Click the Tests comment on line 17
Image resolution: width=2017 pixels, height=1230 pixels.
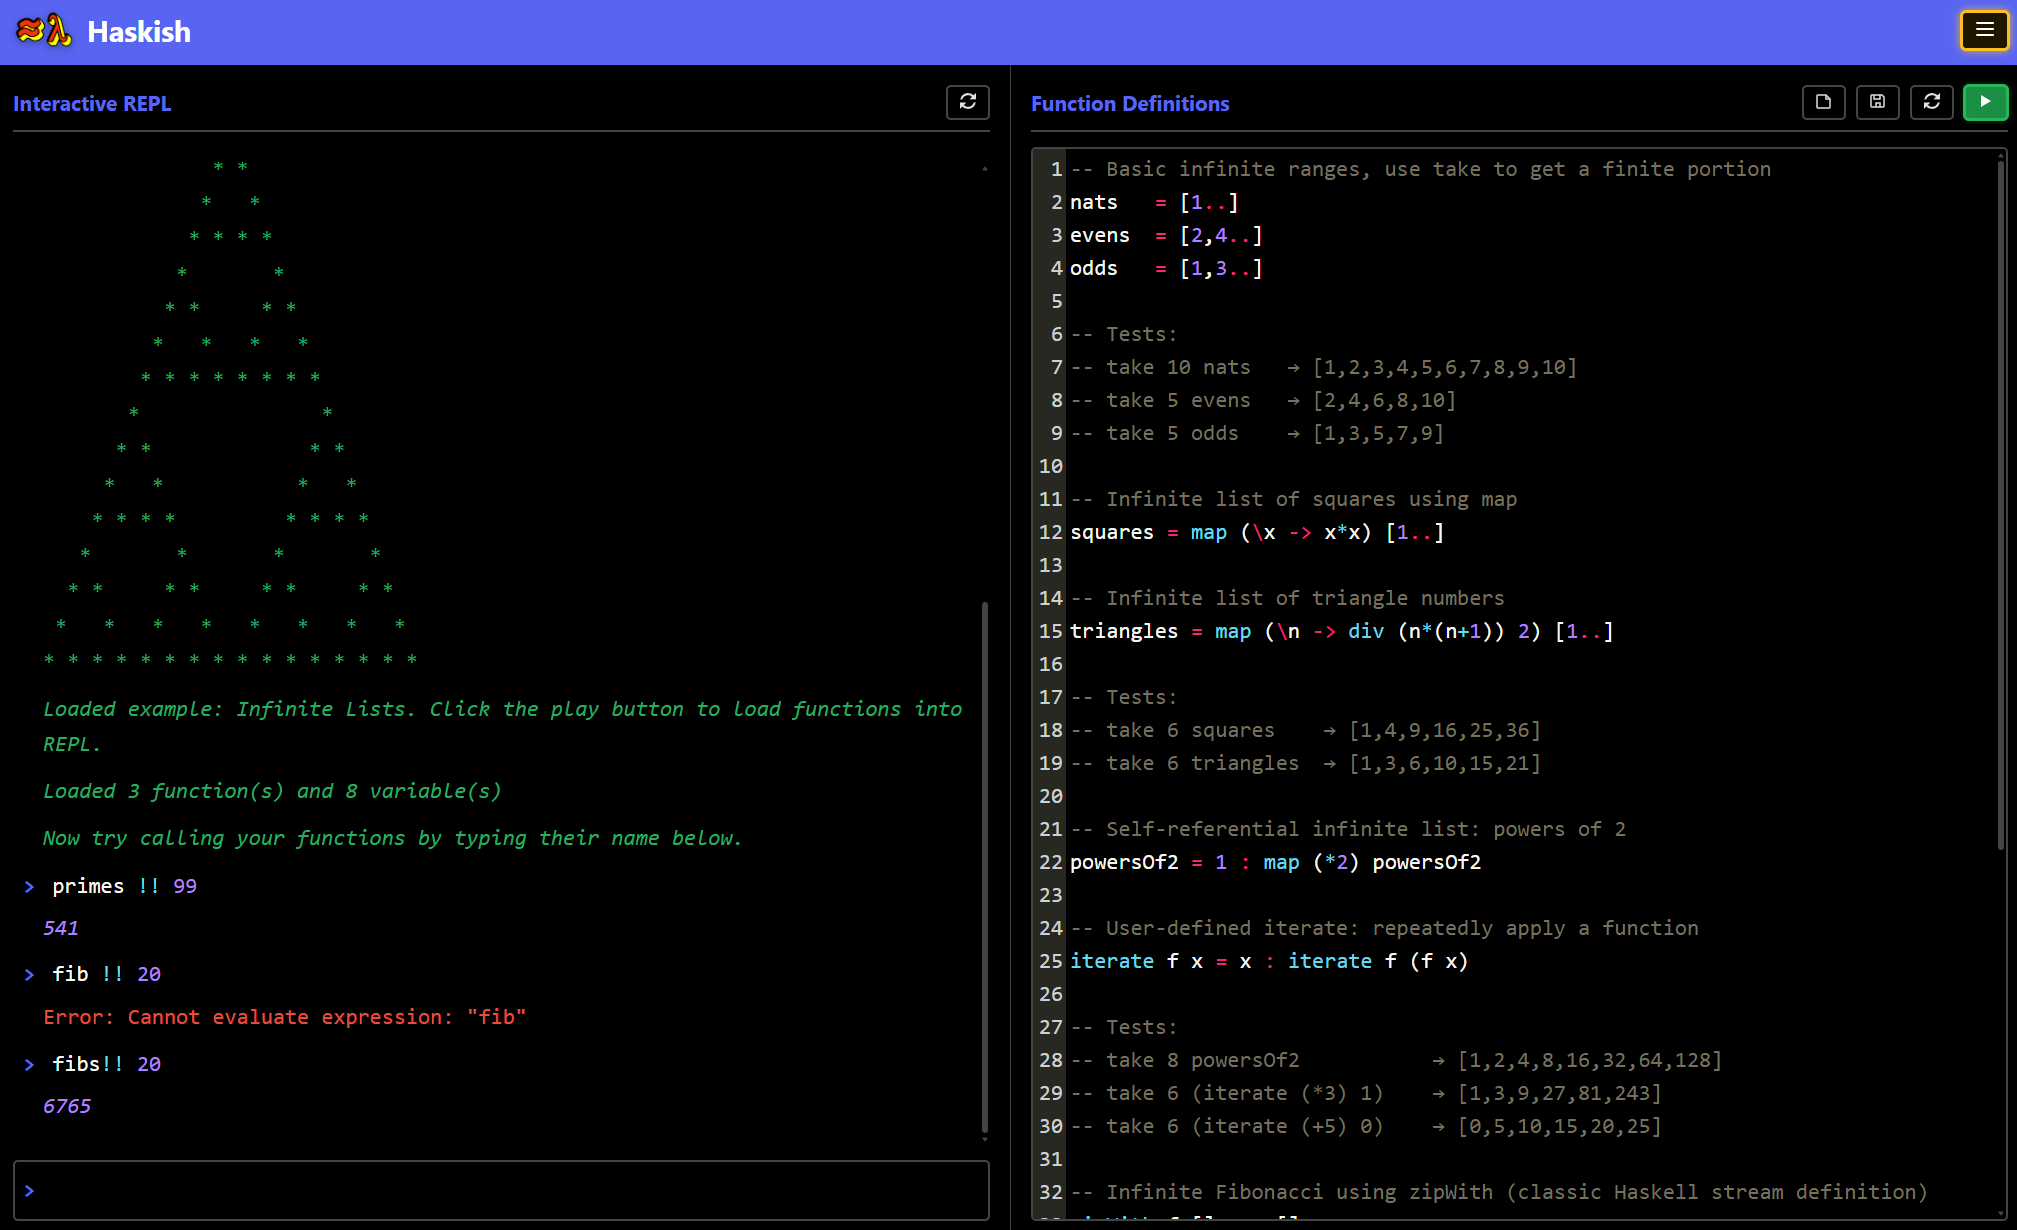pyautogui.click(x=1124, y=697)
